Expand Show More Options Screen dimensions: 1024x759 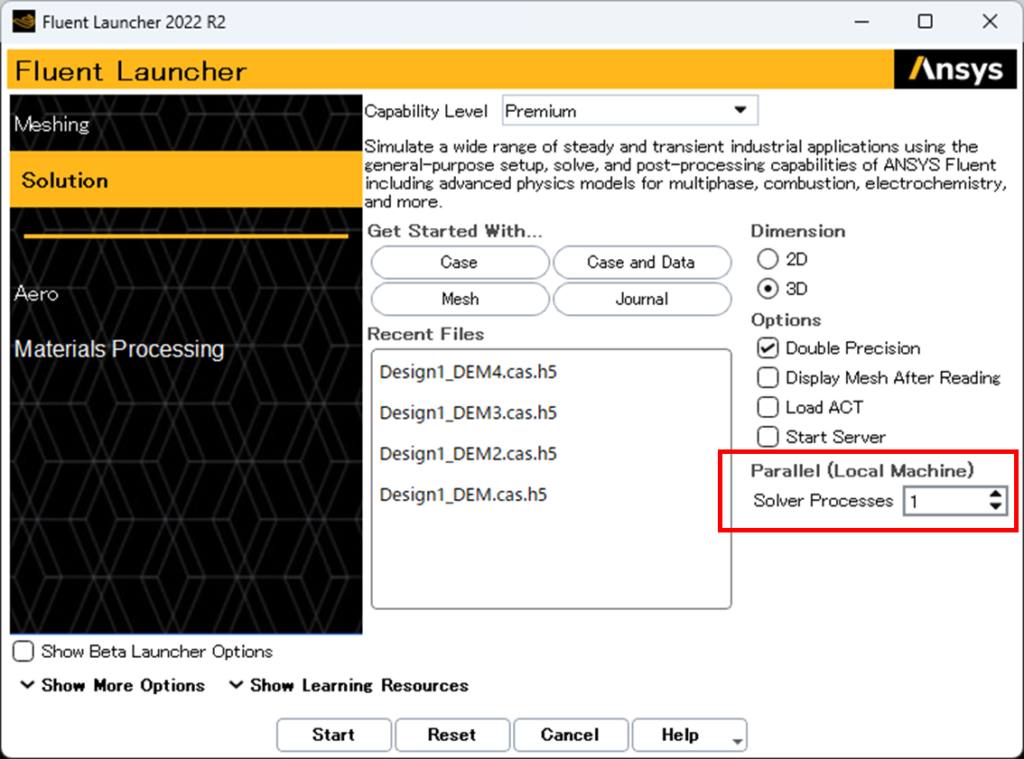[x=112, y=685]
